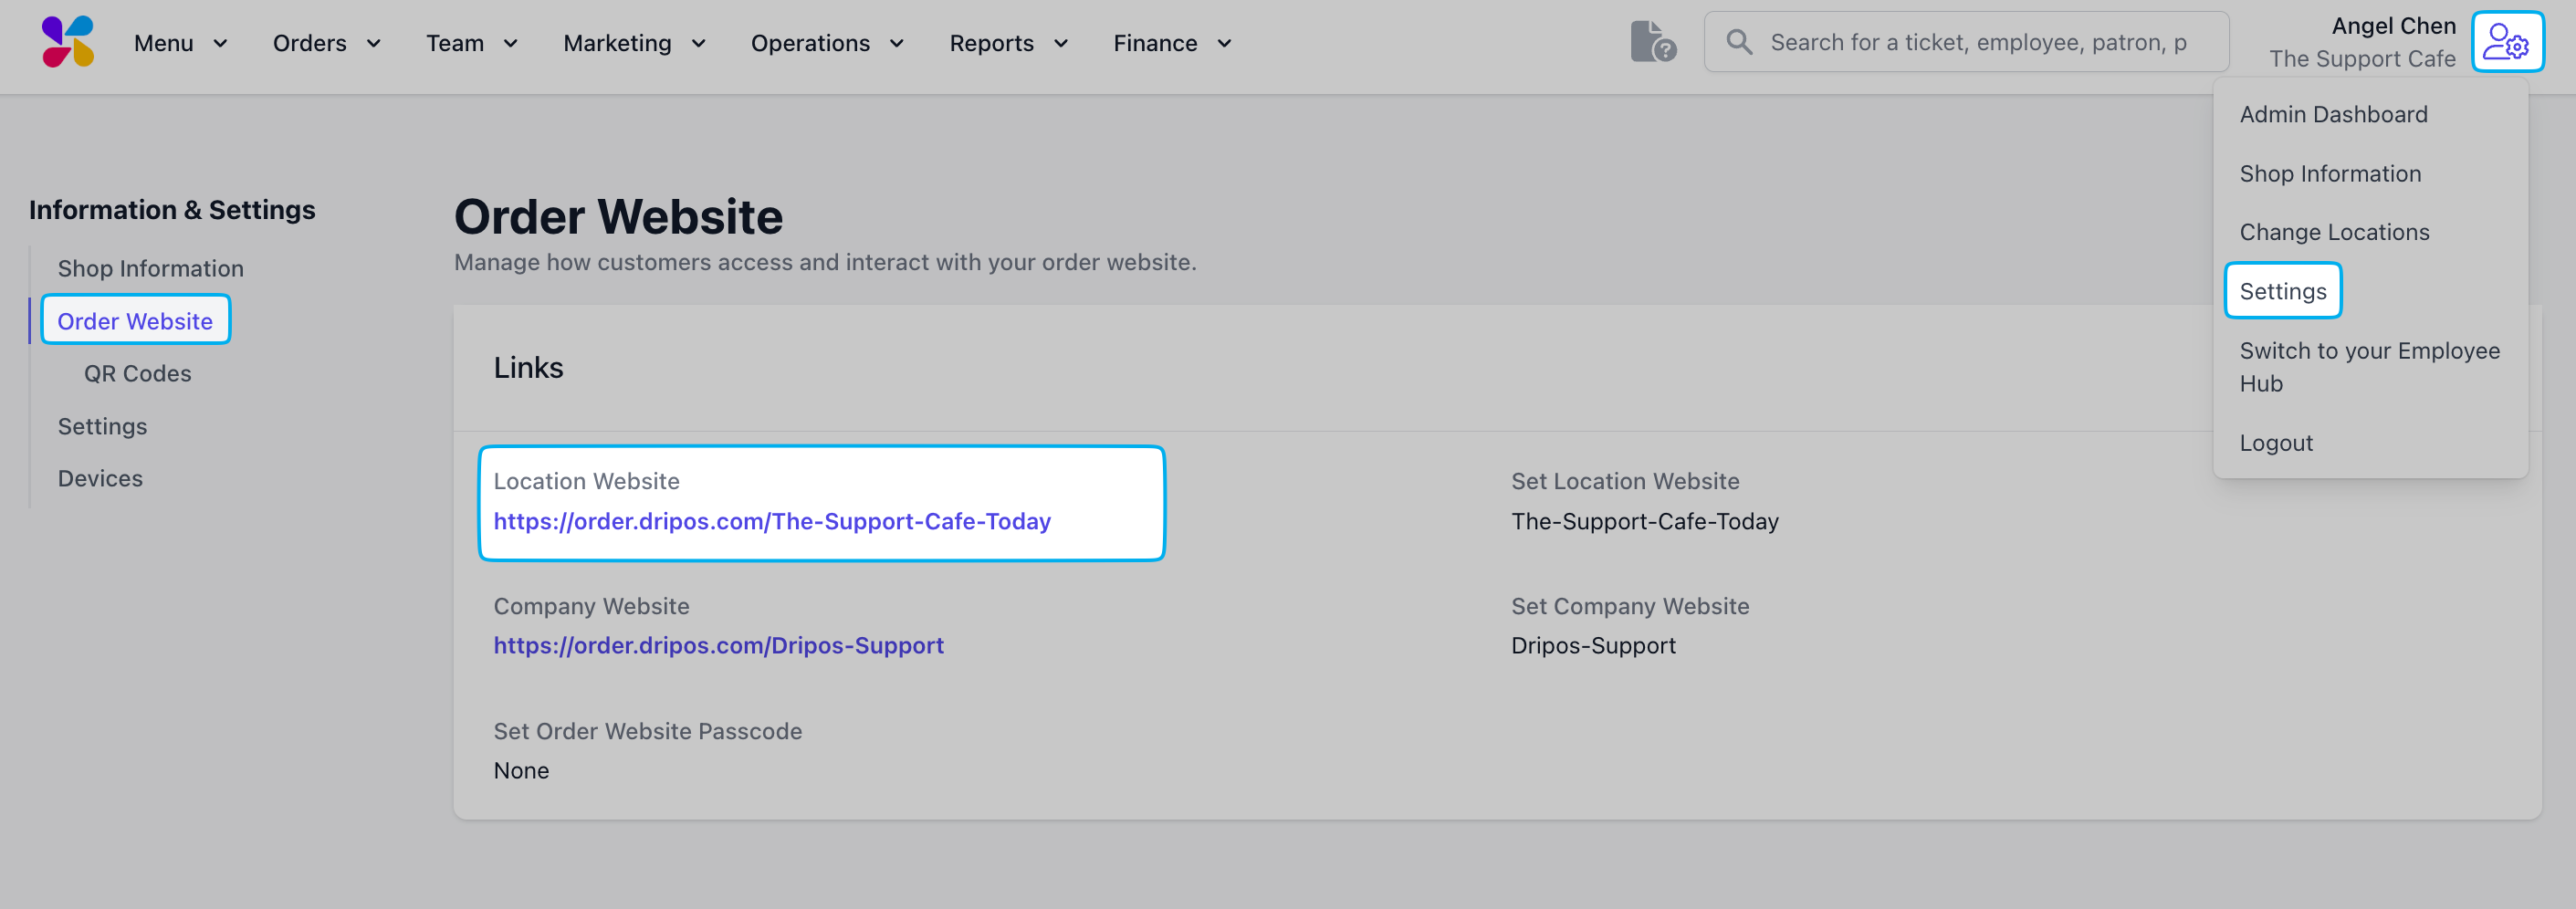The width and height of the screenshot is (2576, 909).
Task: Open the user settings profile icon
Action: click(x=2507, y=42)
